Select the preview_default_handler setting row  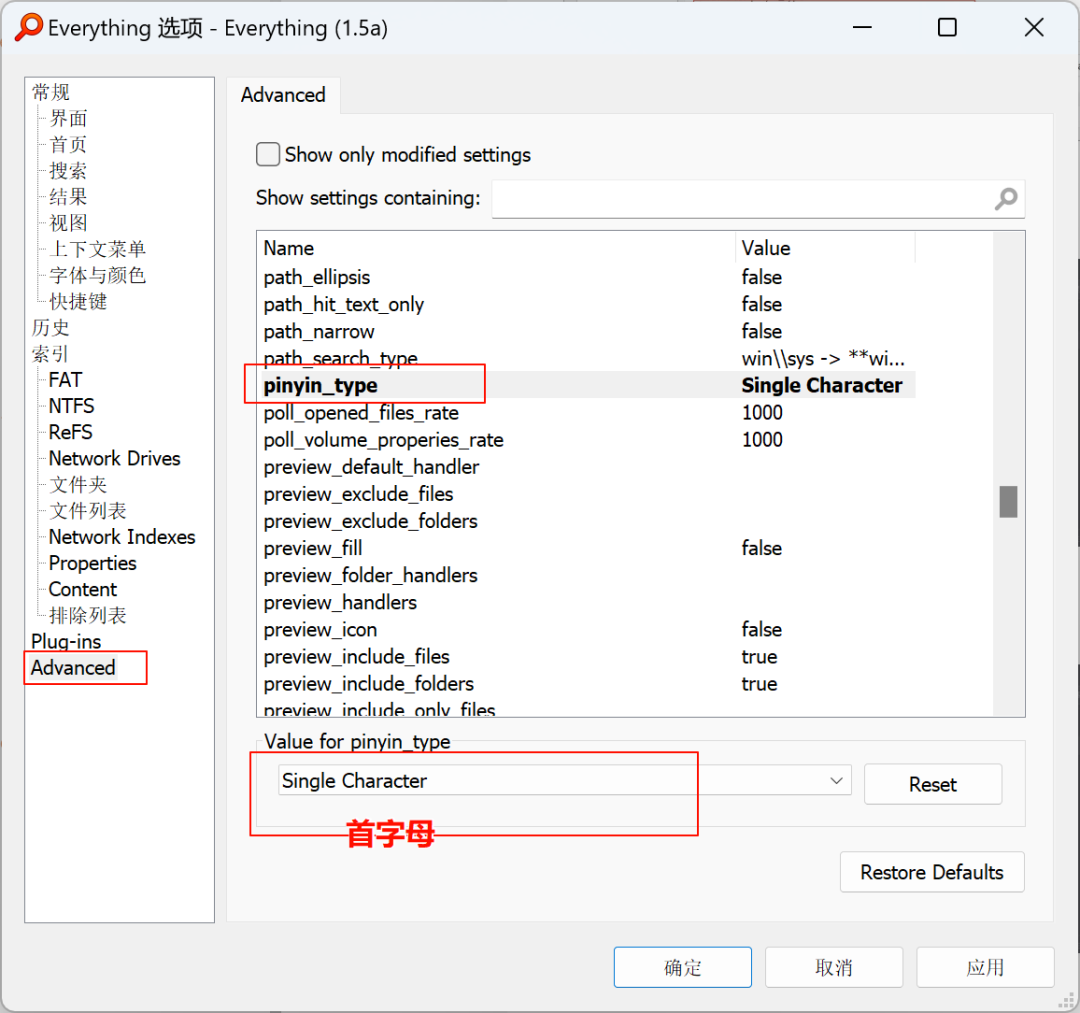[x=588, y=466]
